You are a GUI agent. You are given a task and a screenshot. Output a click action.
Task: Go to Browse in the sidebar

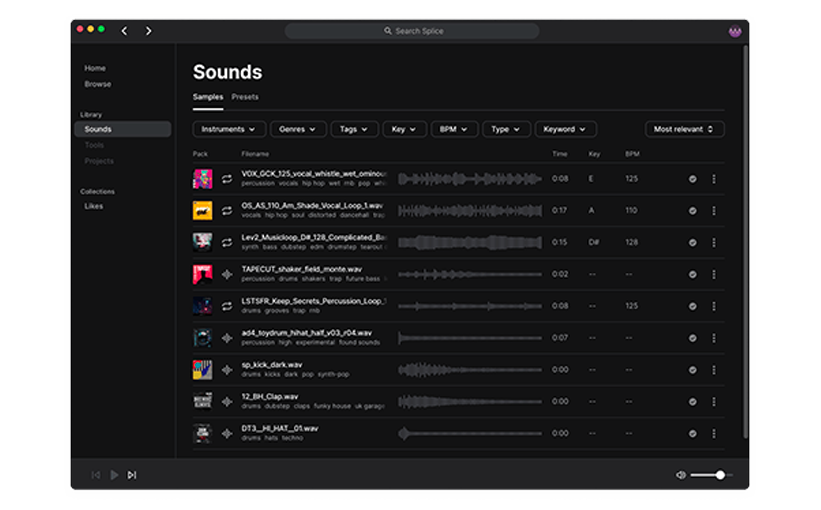point(98,84)
